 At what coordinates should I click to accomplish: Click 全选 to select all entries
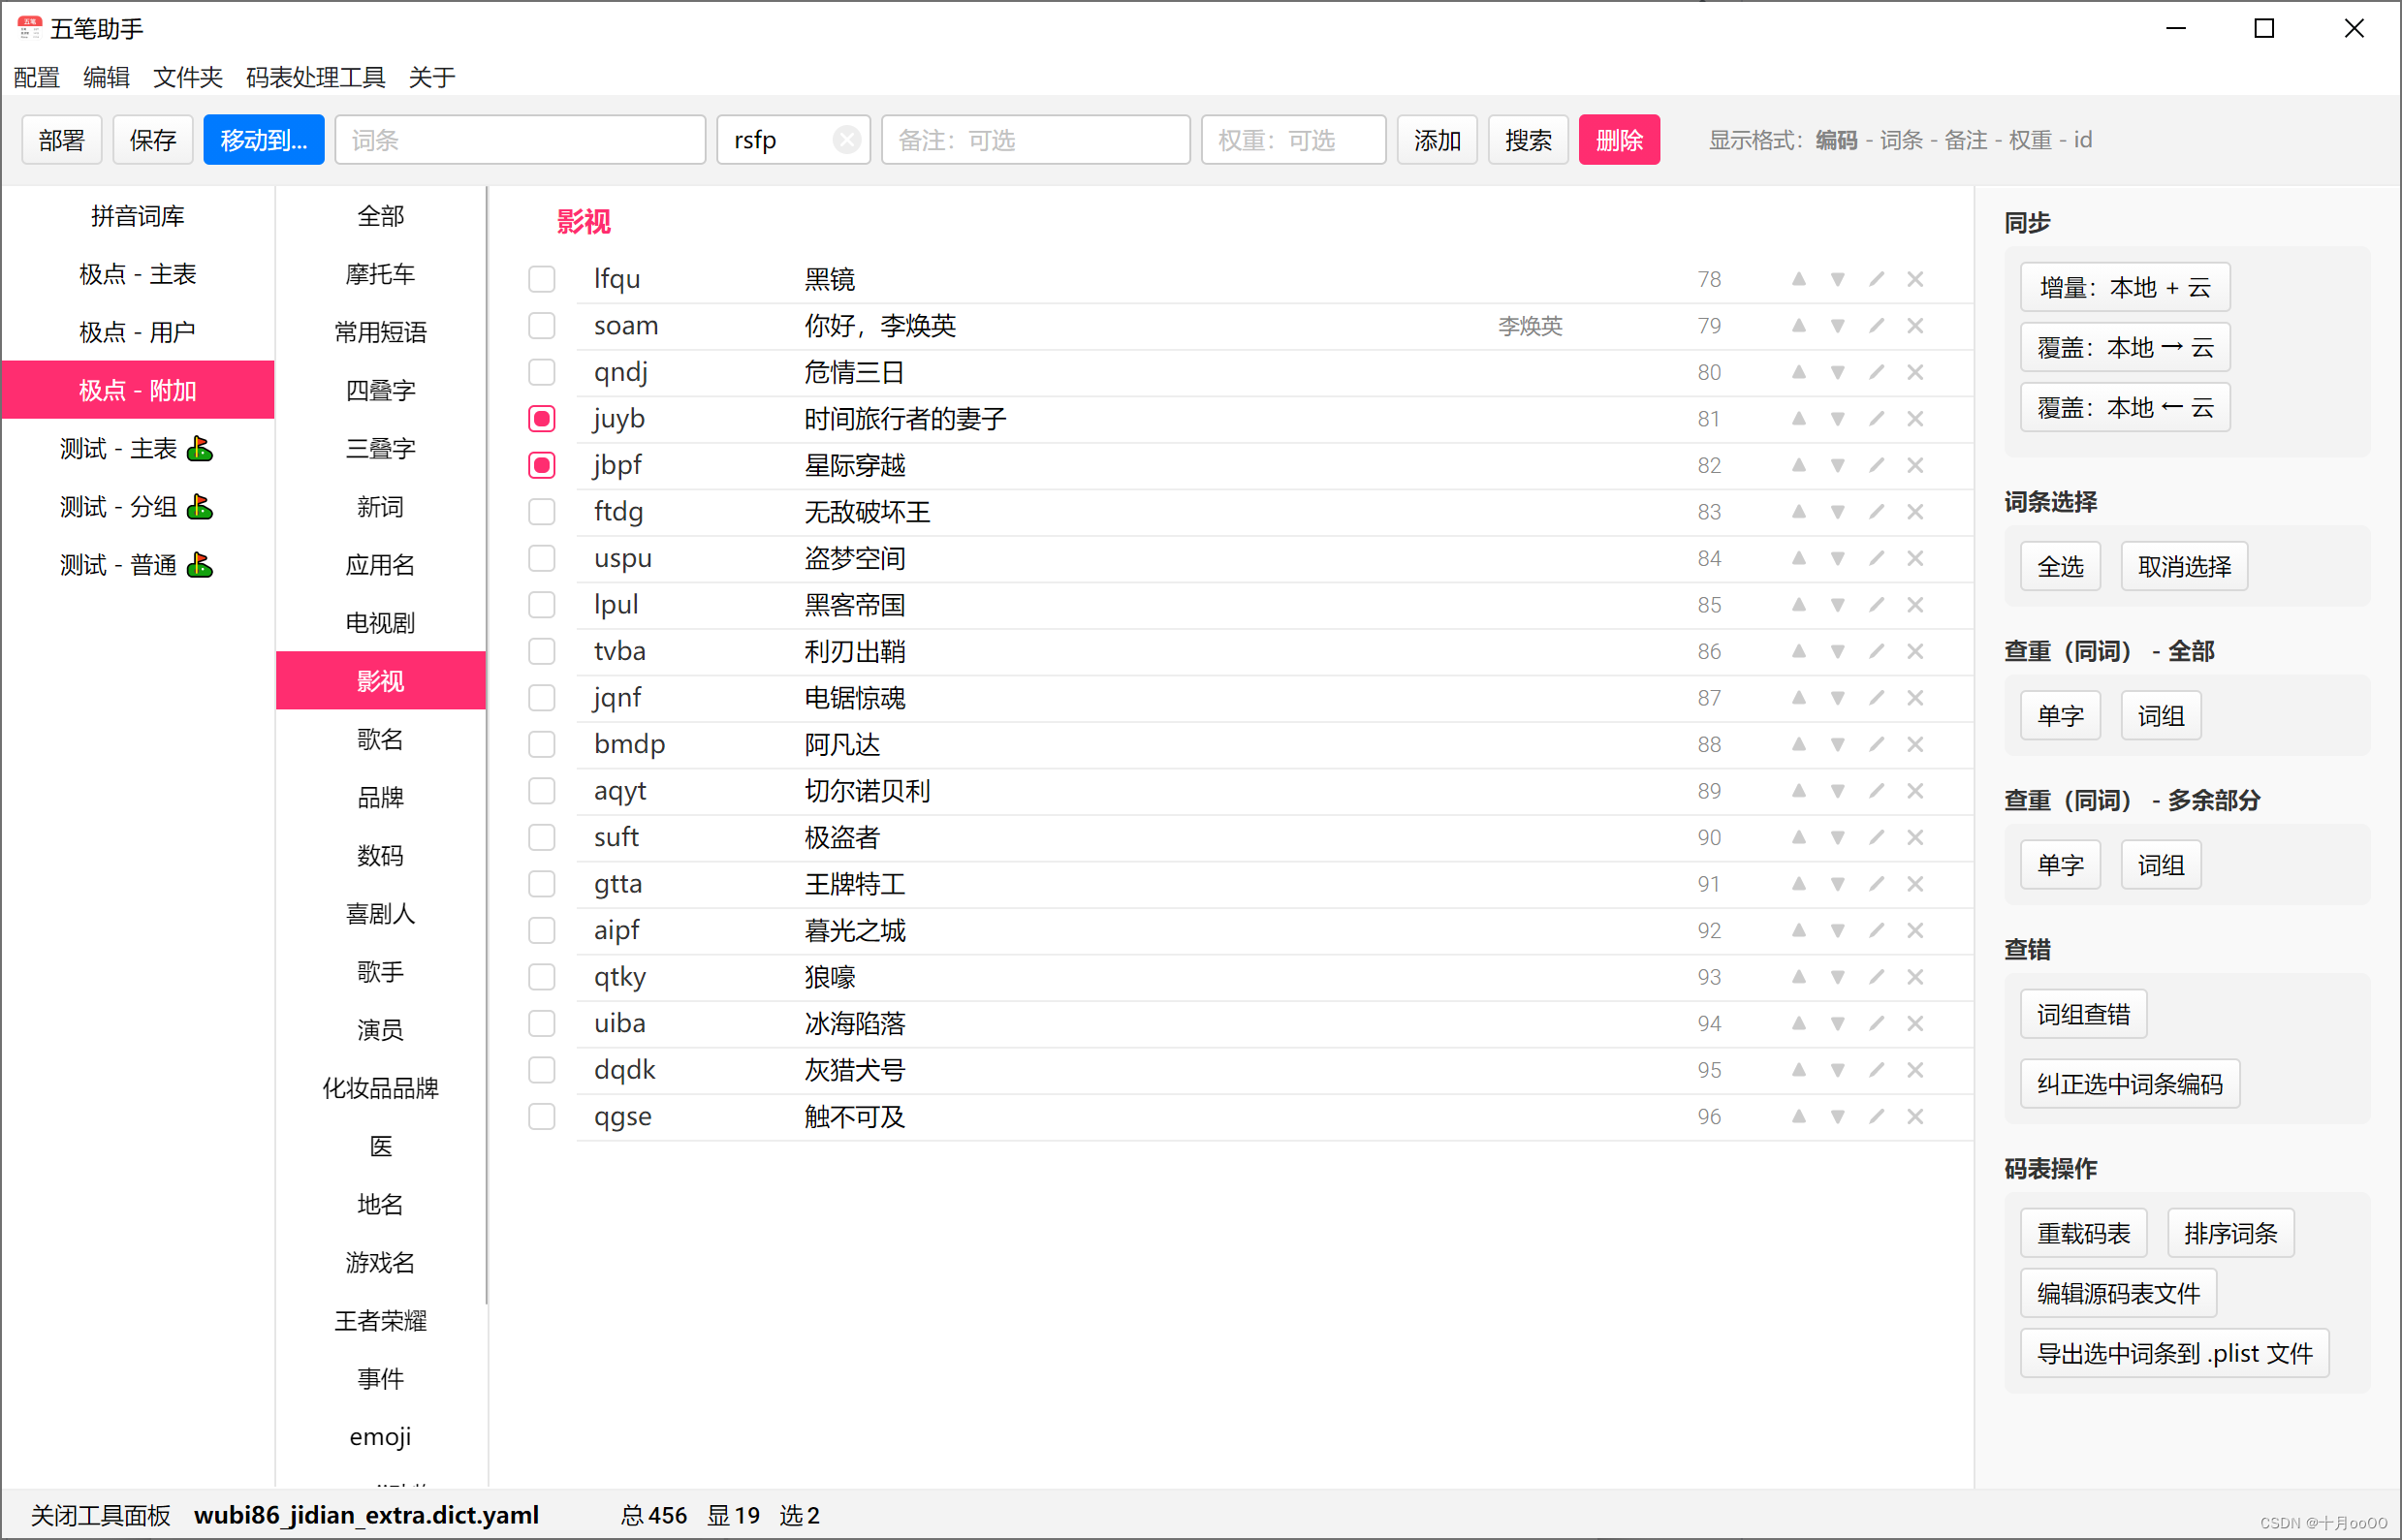pyautogui.click(x=2059, y=566)
